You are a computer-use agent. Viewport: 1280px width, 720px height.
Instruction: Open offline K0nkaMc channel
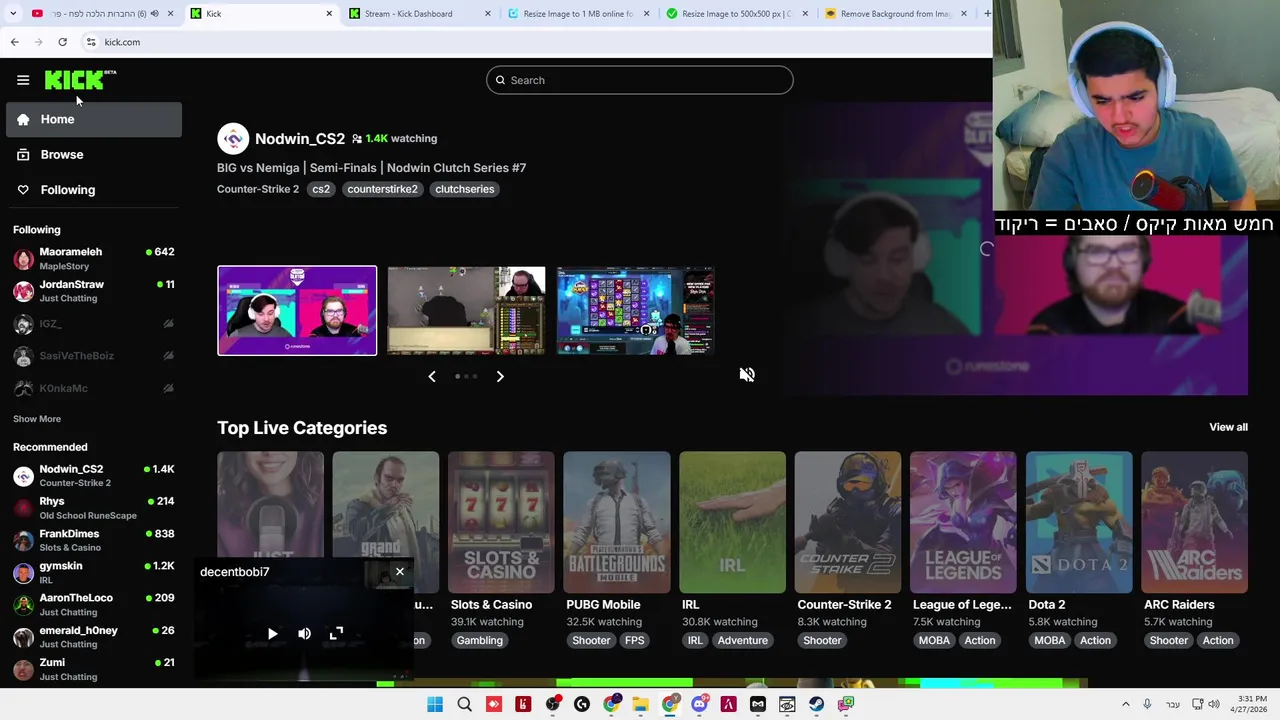point(93,388)
